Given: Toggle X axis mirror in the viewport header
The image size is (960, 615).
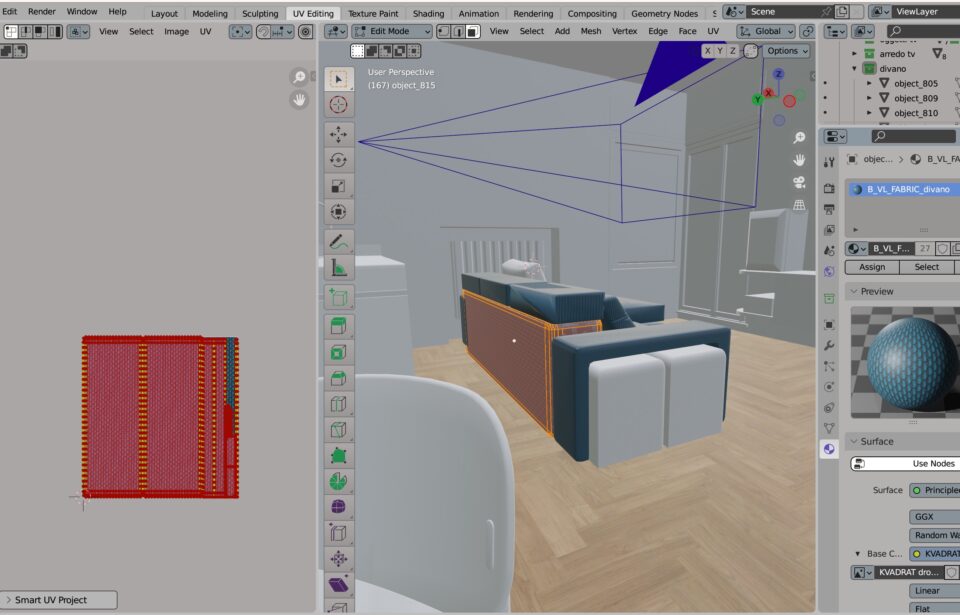Looking at the screenshot, I should point(709,50).
